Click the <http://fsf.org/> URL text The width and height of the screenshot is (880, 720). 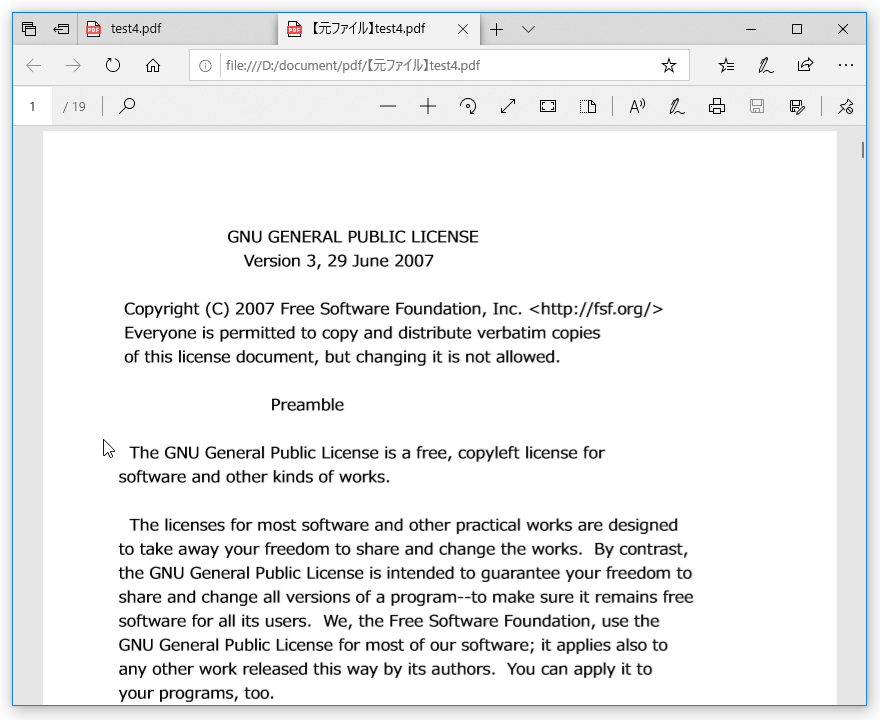click(596, 309)
